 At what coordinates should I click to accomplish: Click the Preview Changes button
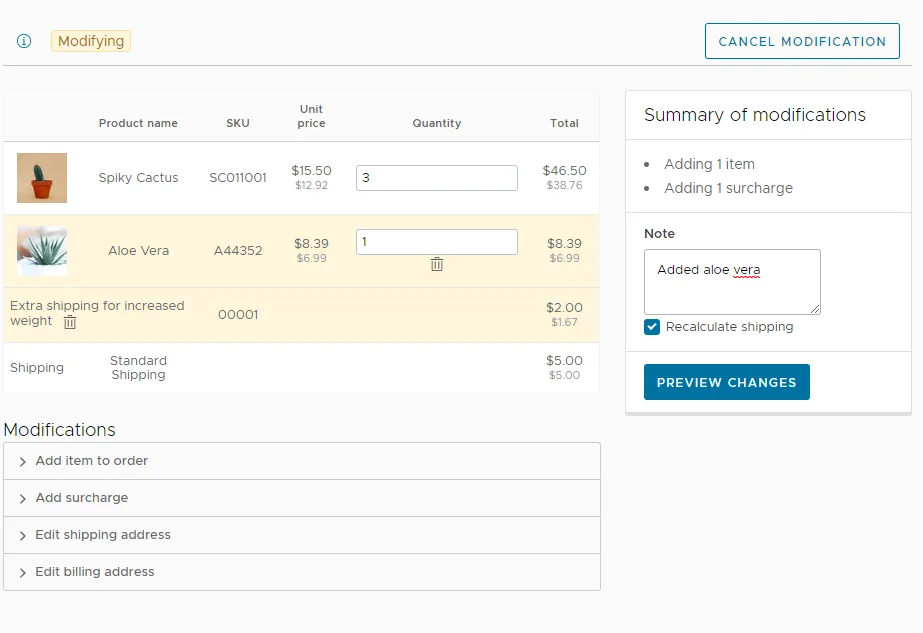tap(726, 382)
